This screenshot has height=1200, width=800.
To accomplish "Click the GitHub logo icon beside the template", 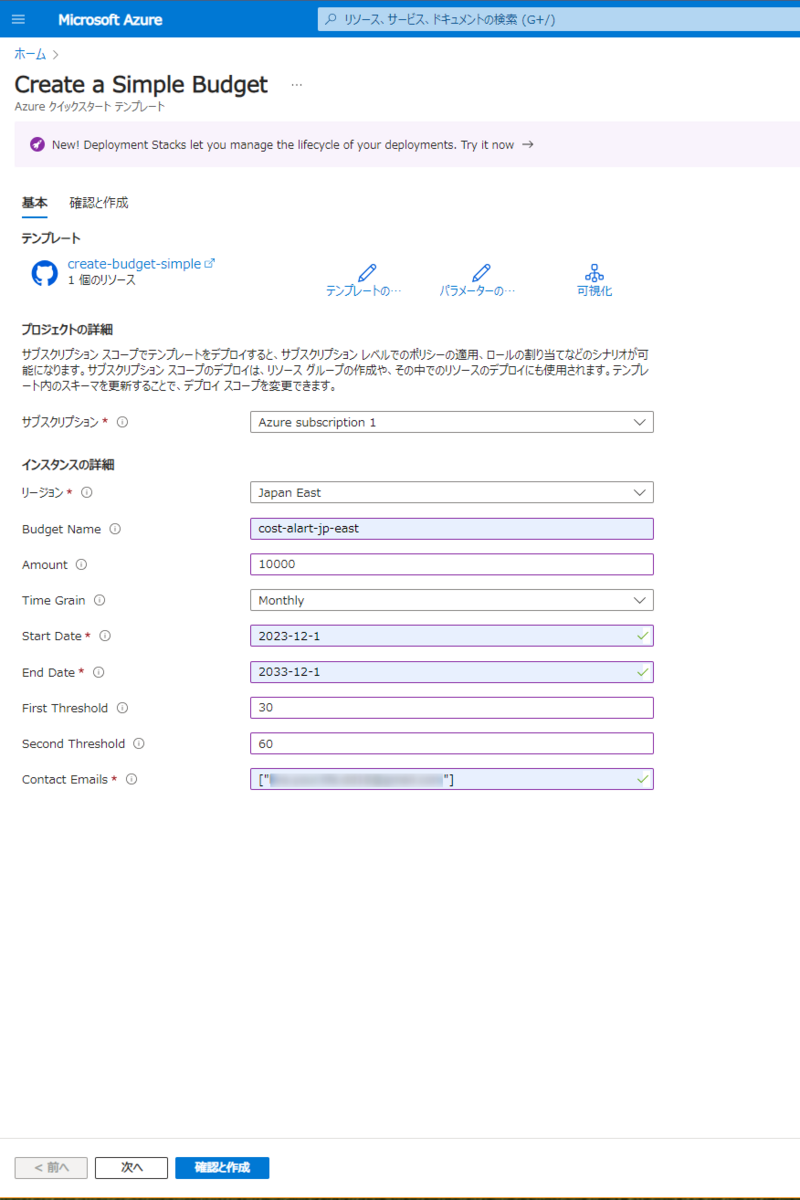I will tap(45, 274).
